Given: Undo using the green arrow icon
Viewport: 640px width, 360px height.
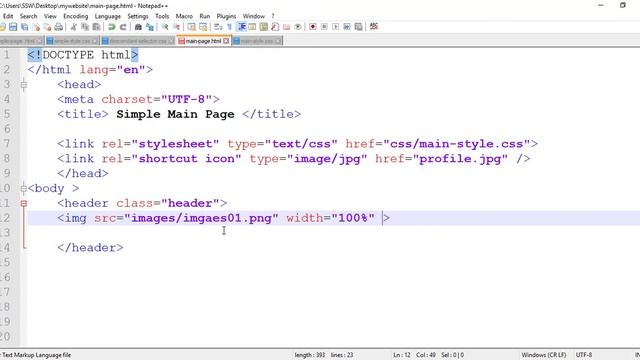Looking at the screenshot, I should tap(111, 27).
